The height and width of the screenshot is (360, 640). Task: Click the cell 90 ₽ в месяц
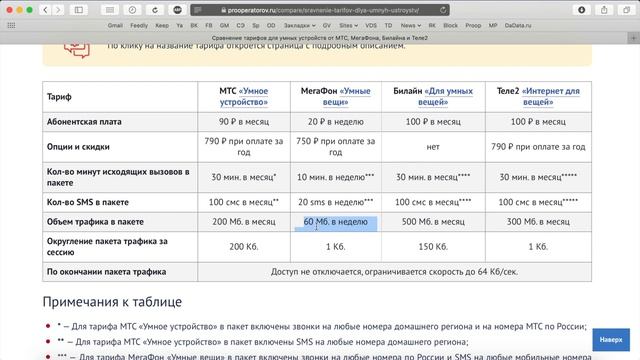click(x=244, y=122)
